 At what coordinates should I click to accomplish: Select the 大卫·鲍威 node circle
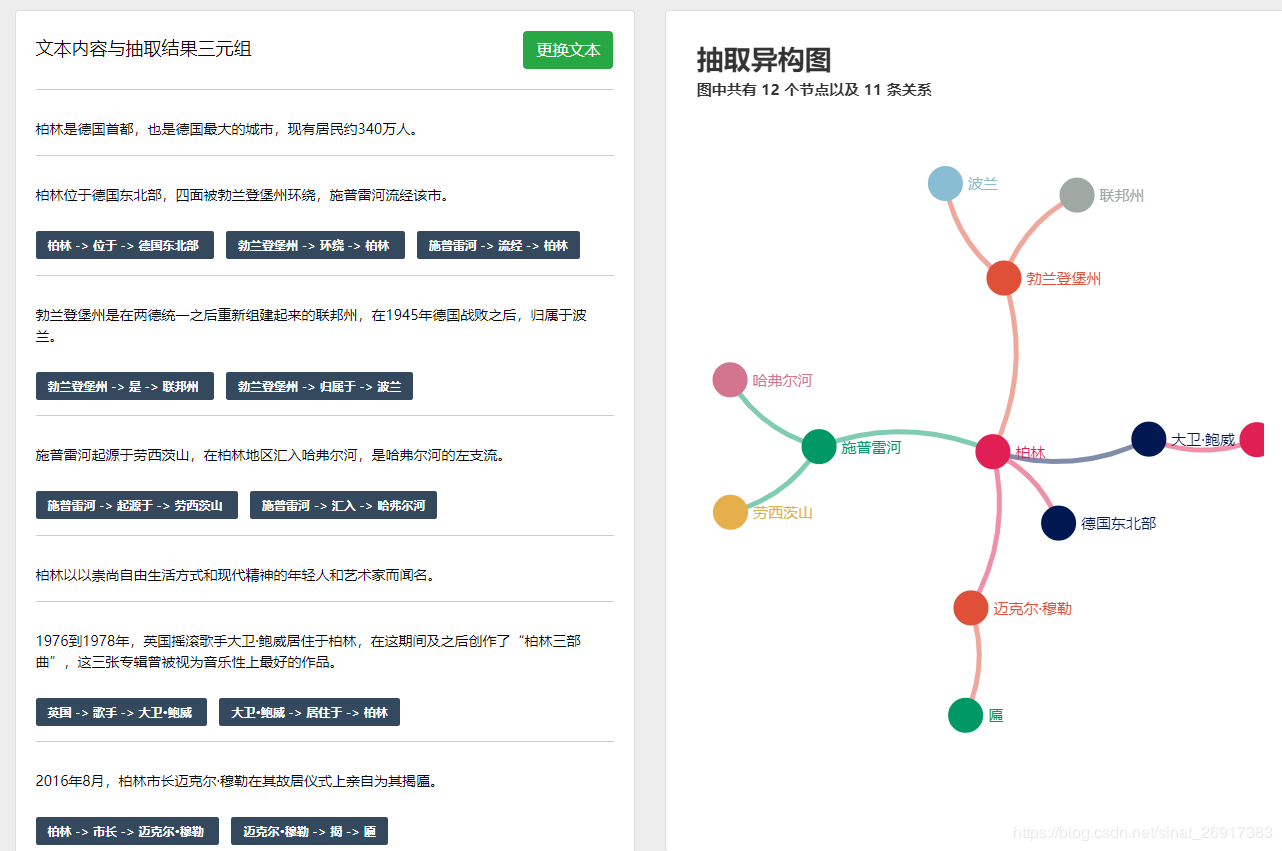(1148, 439)
